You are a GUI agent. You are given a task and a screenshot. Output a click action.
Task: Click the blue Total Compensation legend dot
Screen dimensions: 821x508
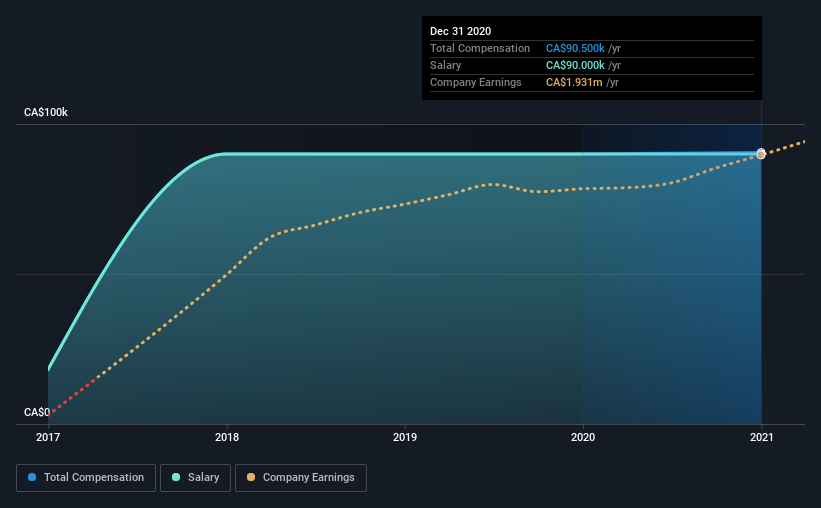[x=32, y=477]
